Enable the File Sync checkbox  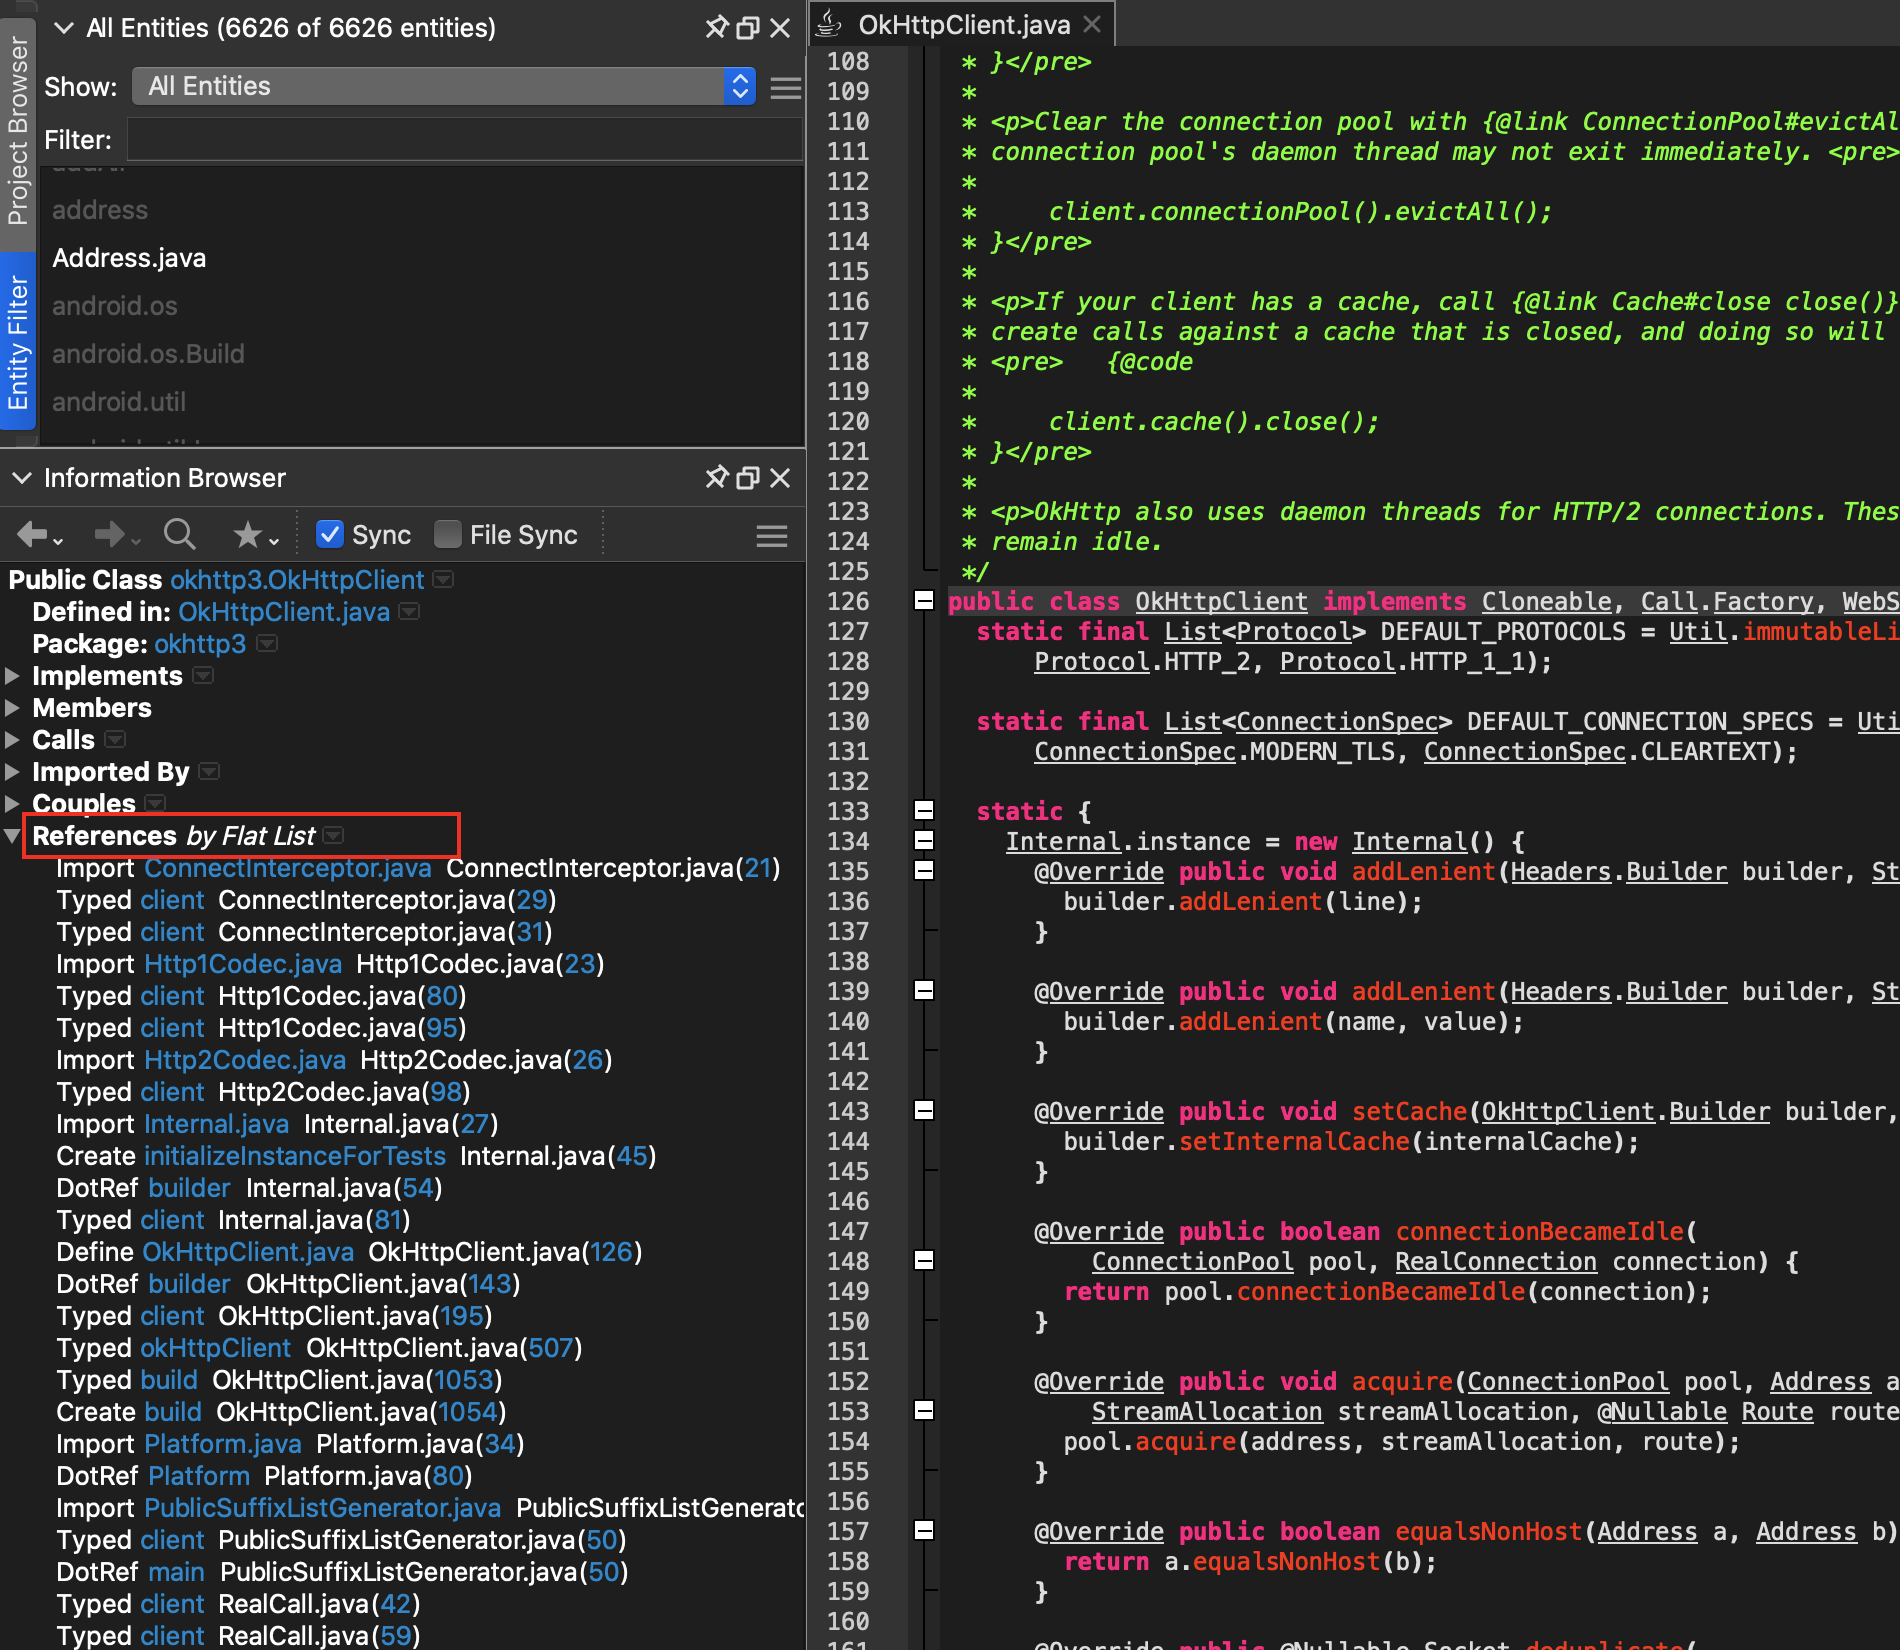[x=448, y=535]
